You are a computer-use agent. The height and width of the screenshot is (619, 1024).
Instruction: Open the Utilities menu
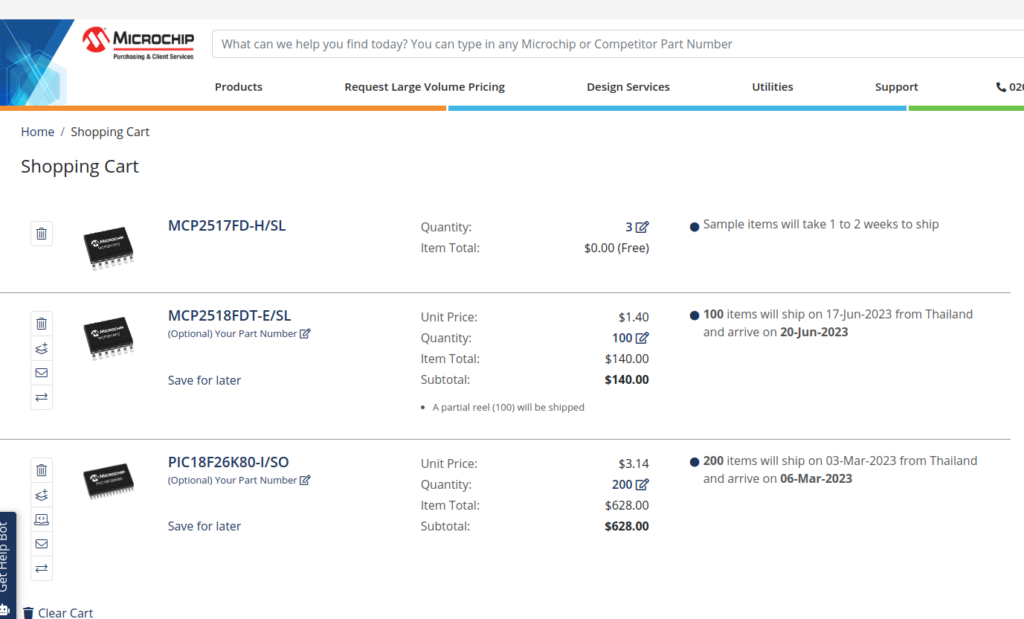click(x=773, y=87)
